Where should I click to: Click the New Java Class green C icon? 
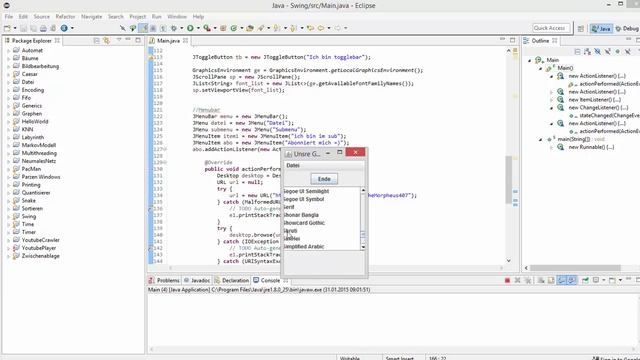point(234,28)
